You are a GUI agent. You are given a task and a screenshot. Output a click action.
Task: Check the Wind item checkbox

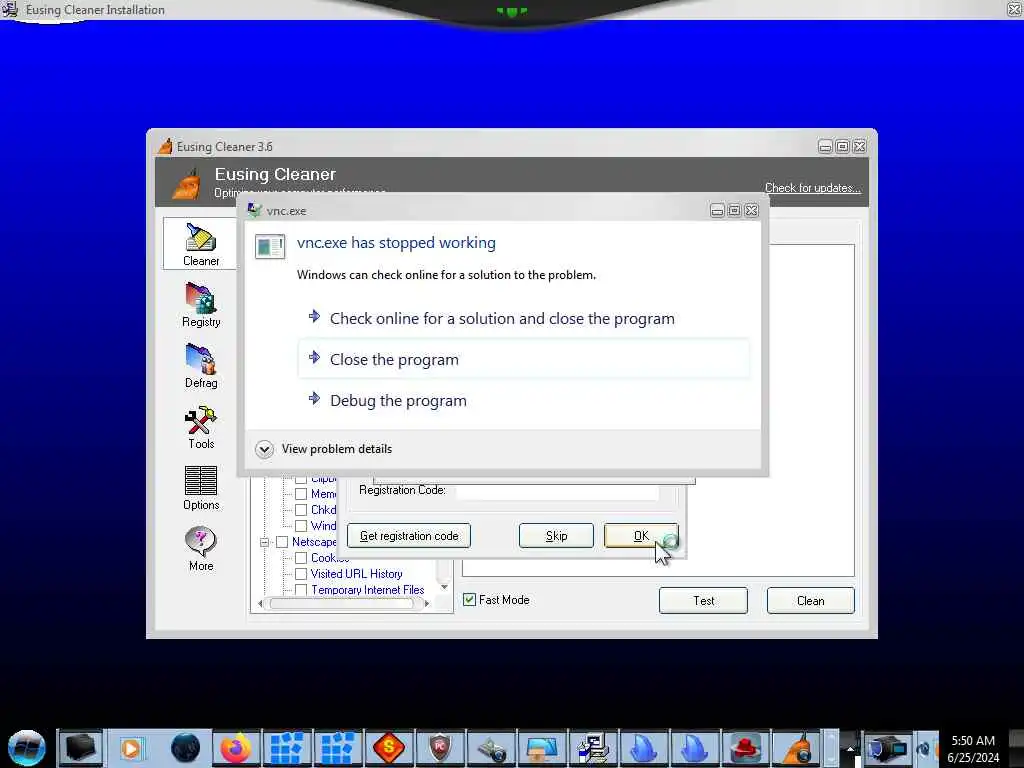[x=301, y=526]
